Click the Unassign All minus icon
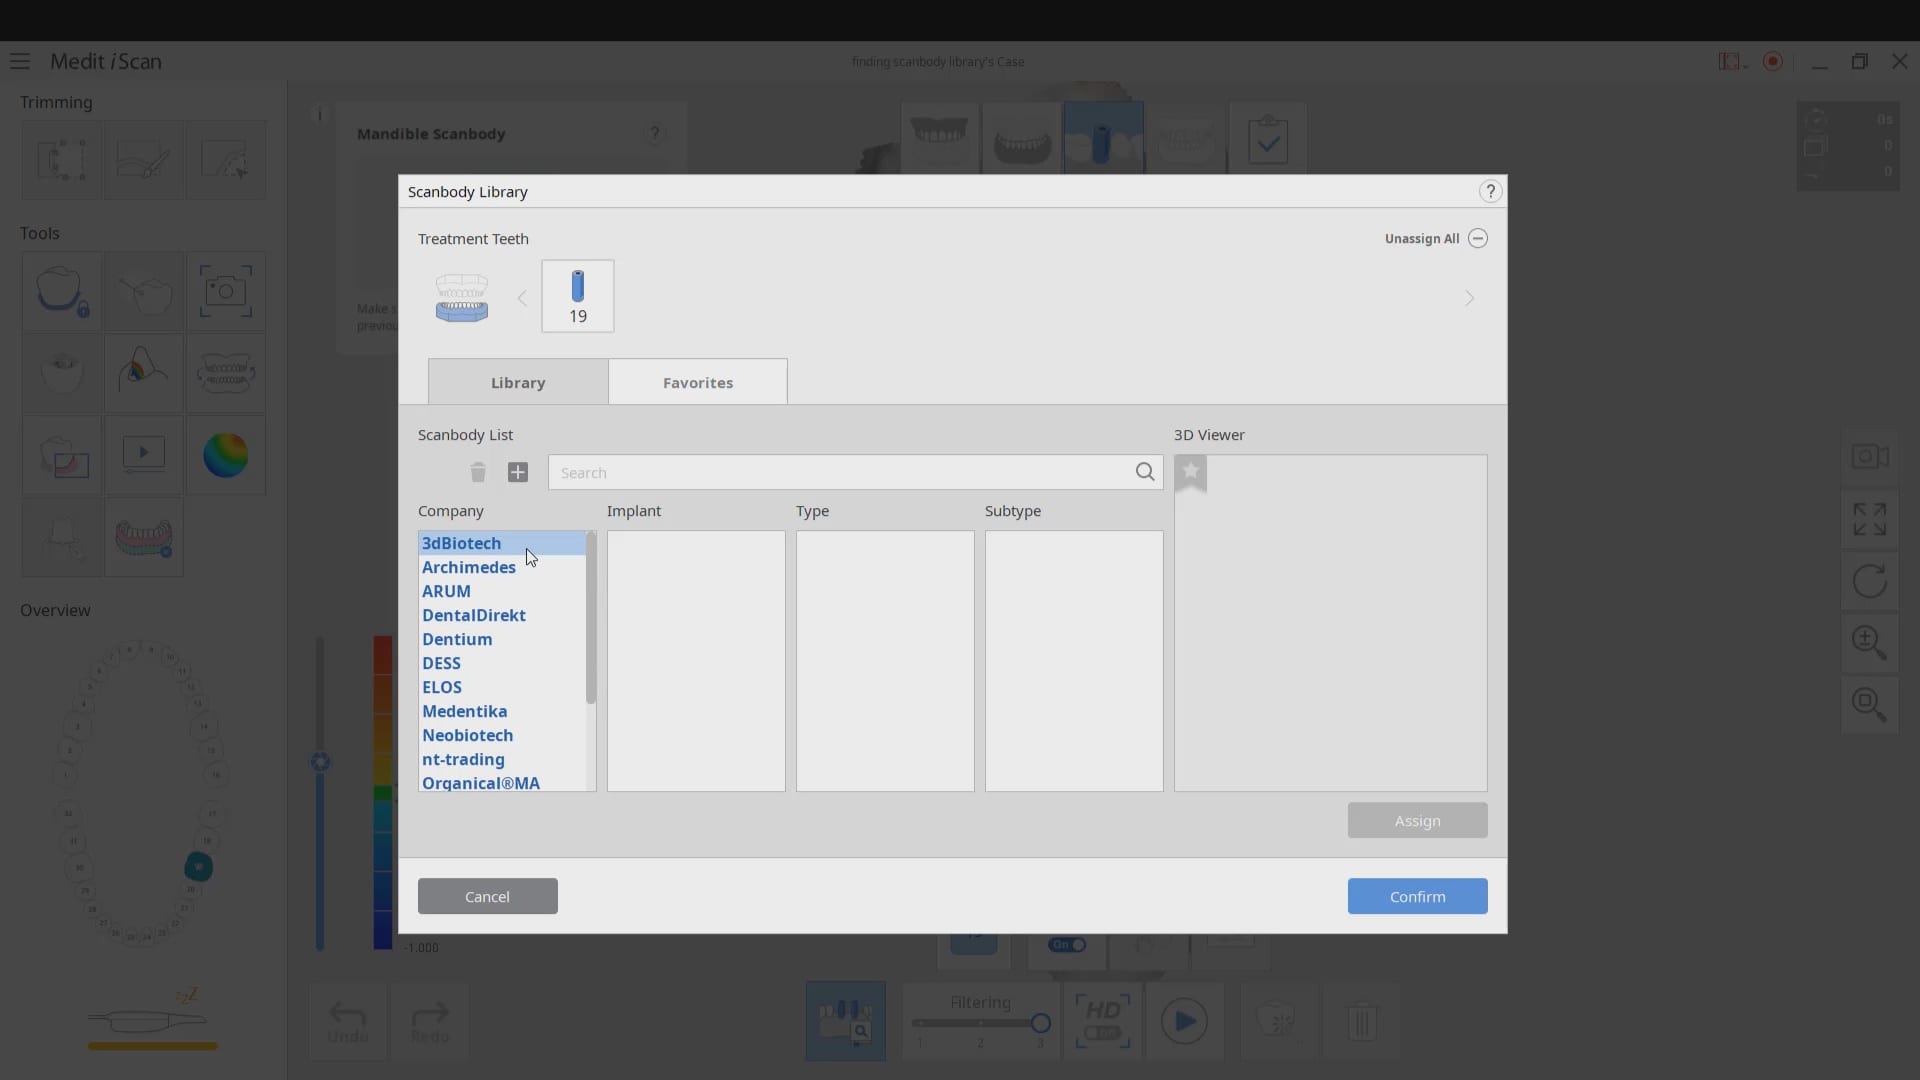This screenshot has width=1920, height=1080. (1478, 238)
